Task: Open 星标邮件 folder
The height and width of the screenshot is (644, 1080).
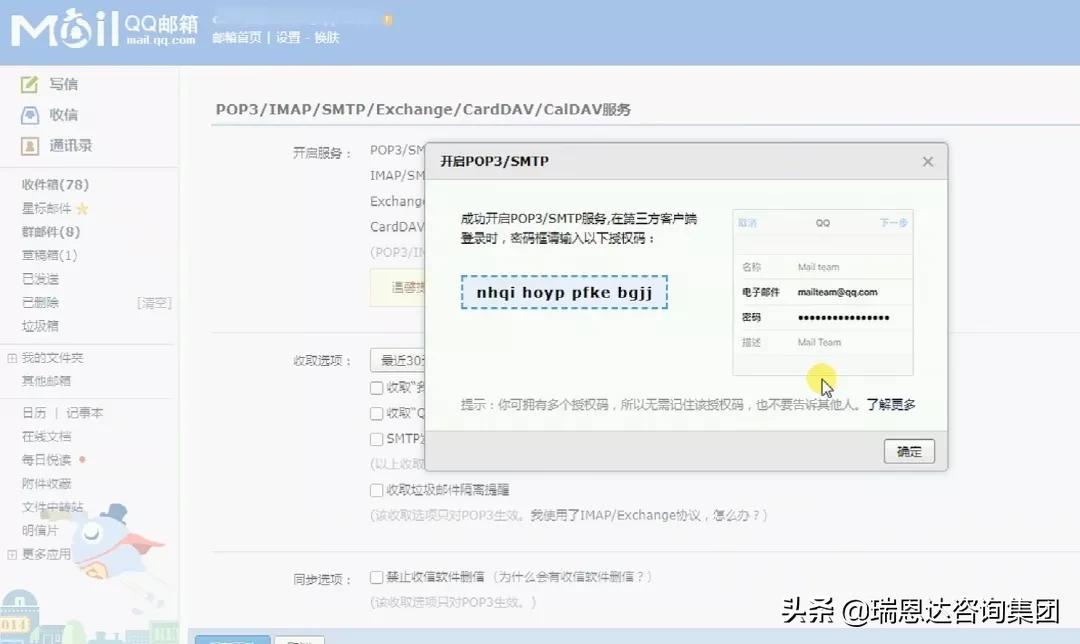Action: [x=46, y=208]
